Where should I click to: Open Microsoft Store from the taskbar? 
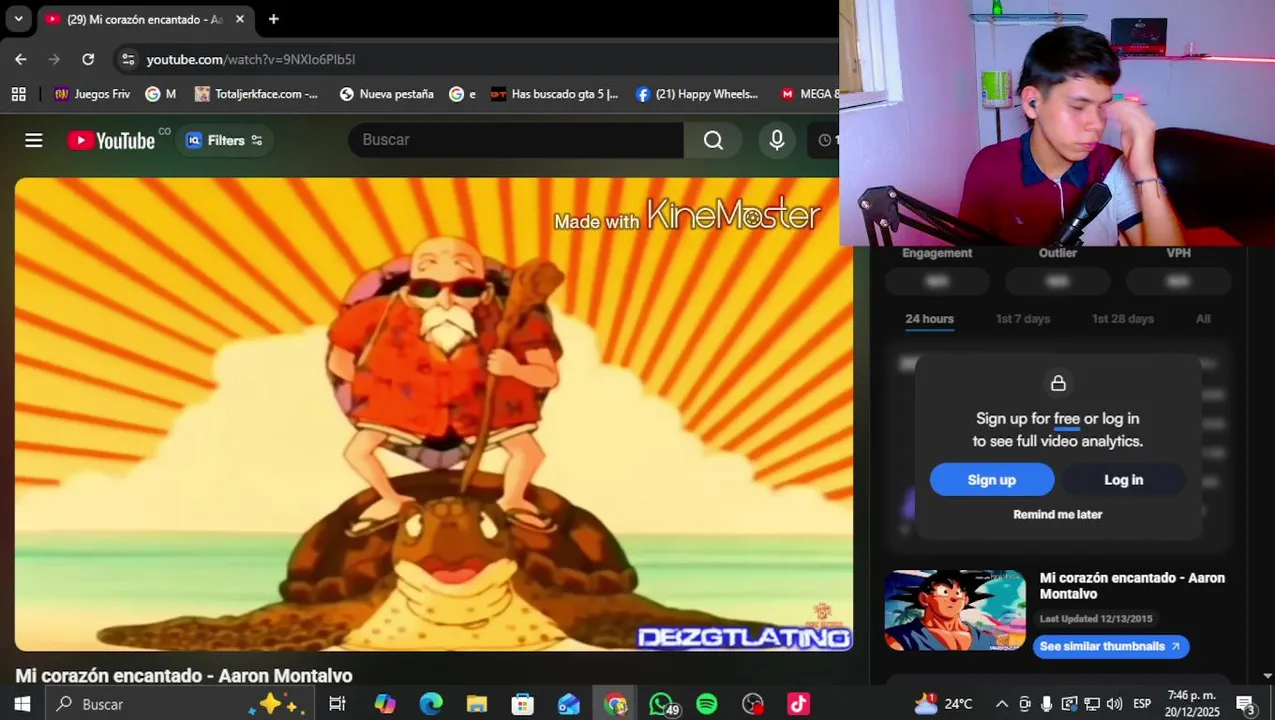(523, 704)
